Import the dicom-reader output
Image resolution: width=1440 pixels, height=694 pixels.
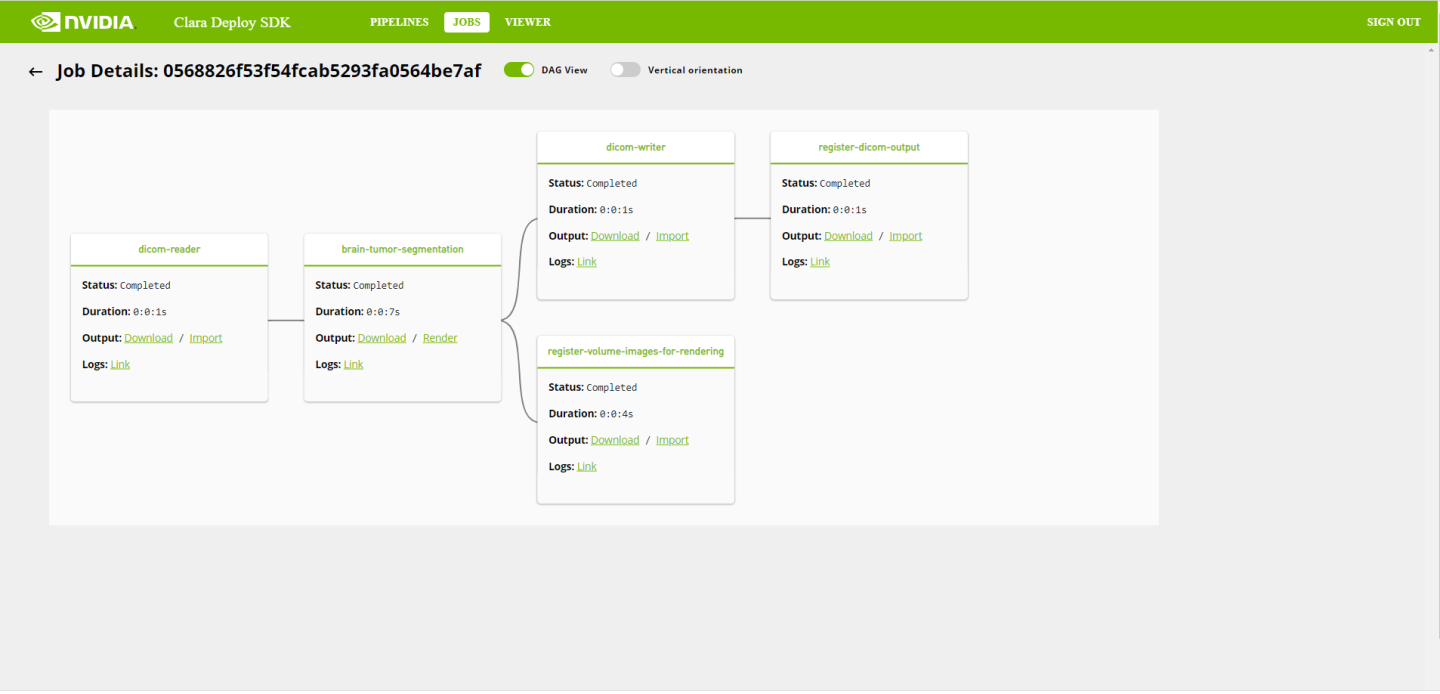tap(206, 338)
